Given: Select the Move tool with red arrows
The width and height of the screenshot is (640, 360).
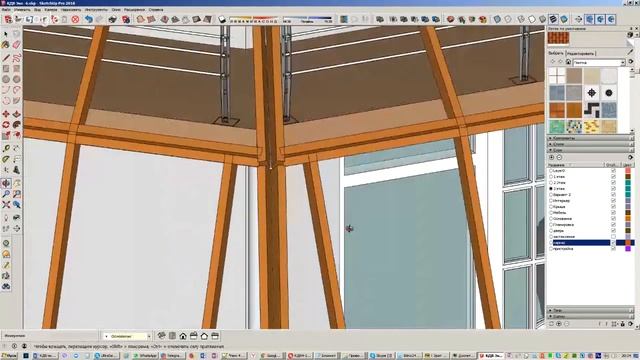Looking at the screenshot, I should tap(6, 114).
